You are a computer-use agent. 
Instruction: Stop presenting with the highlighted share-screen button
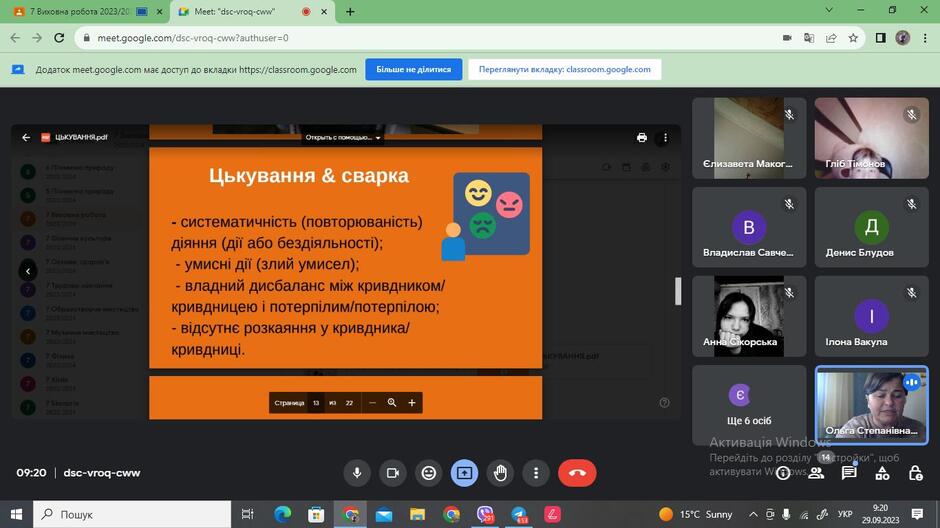tap(464, 473)
